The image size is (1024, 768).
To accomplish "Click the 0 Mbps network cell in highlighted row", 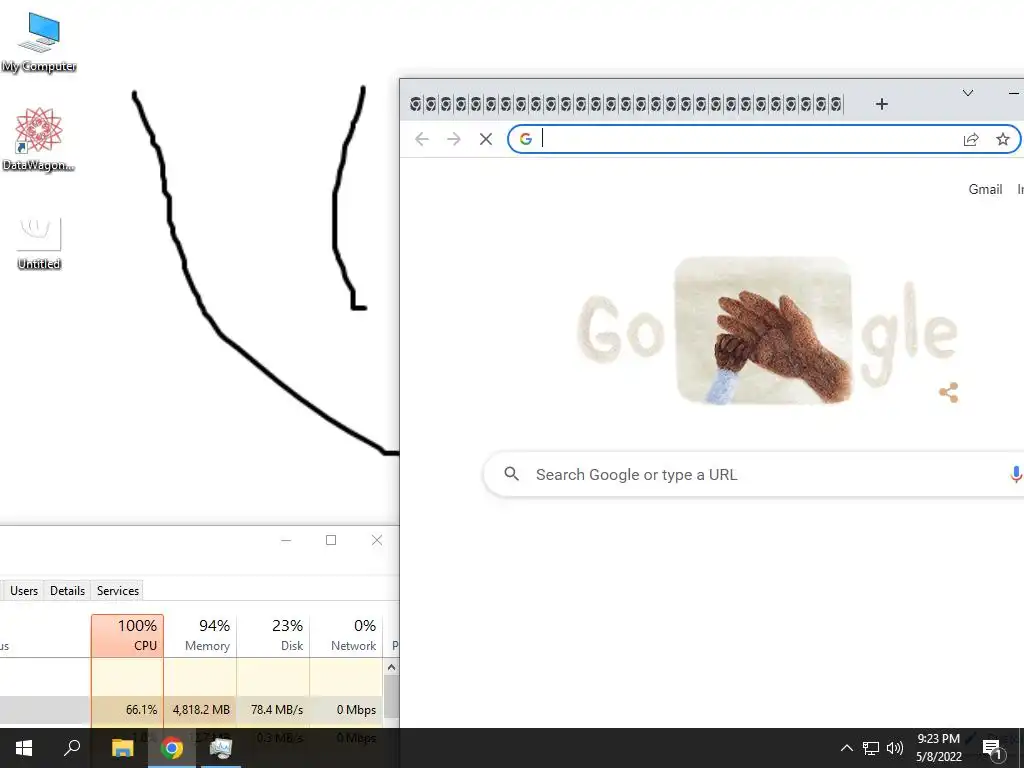I will (346, 710).
